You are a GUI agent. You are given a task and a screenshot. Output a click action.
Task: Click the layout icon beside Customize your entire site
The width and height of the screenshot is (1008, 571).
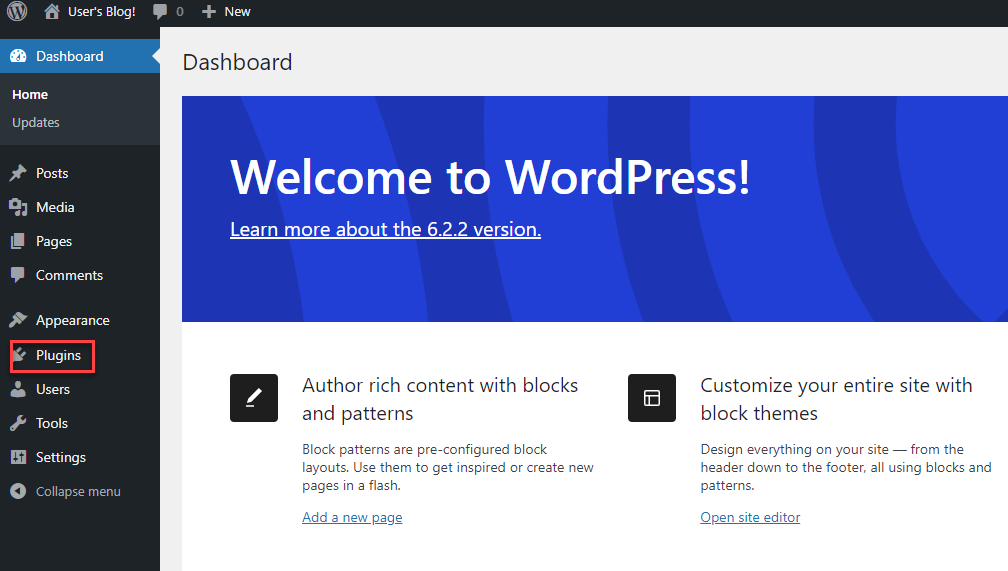click(652, 398)
